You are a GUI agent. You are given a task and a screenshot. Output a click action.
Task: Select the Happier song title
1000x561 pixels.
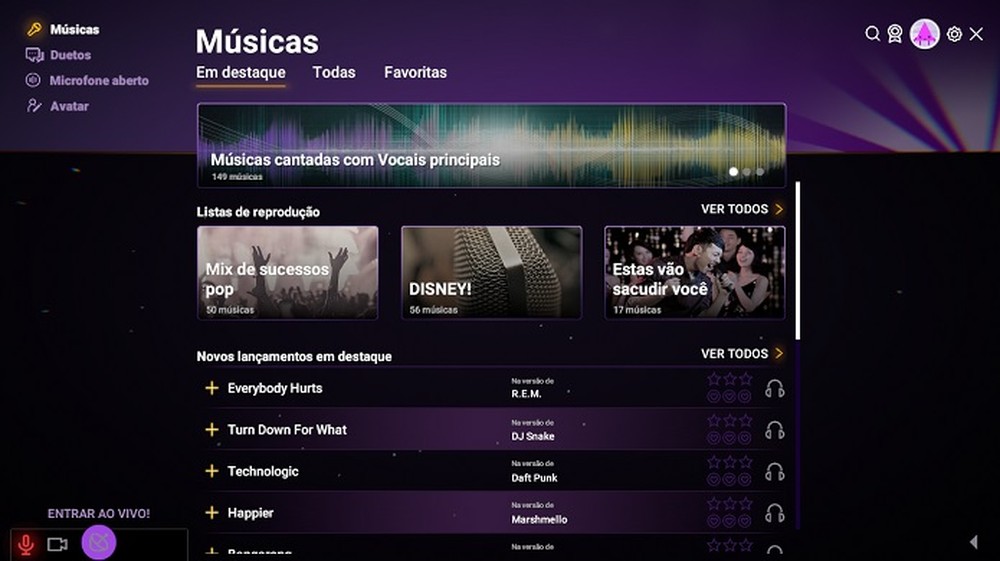pos(251,513)
